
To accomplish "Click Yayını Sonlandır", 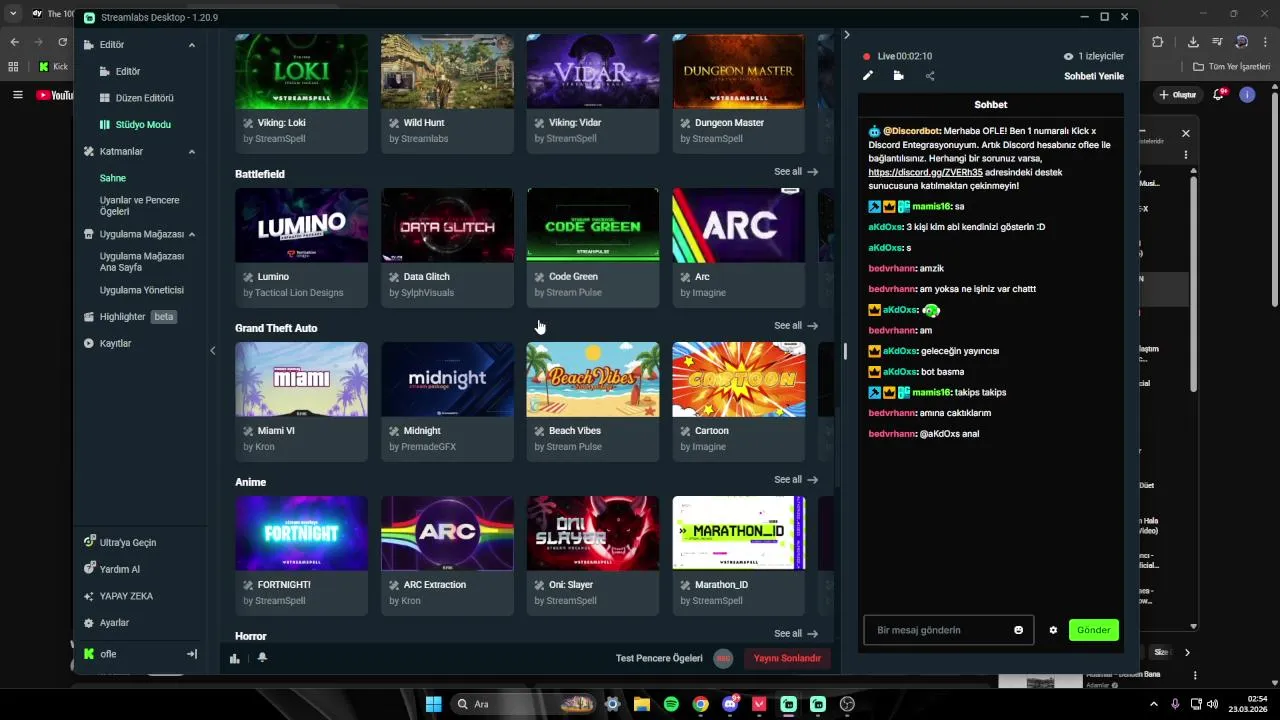I will coord(787,658).
